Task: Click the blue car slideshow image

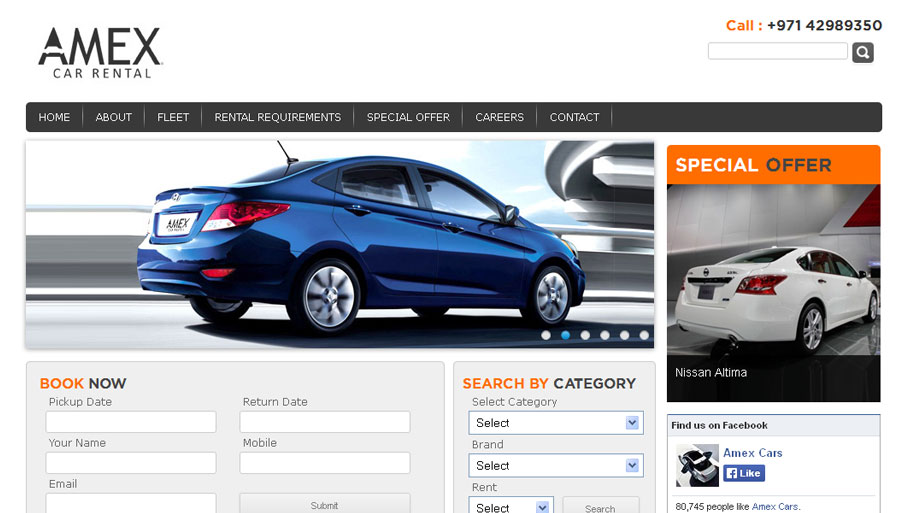Action: [340, 244]
